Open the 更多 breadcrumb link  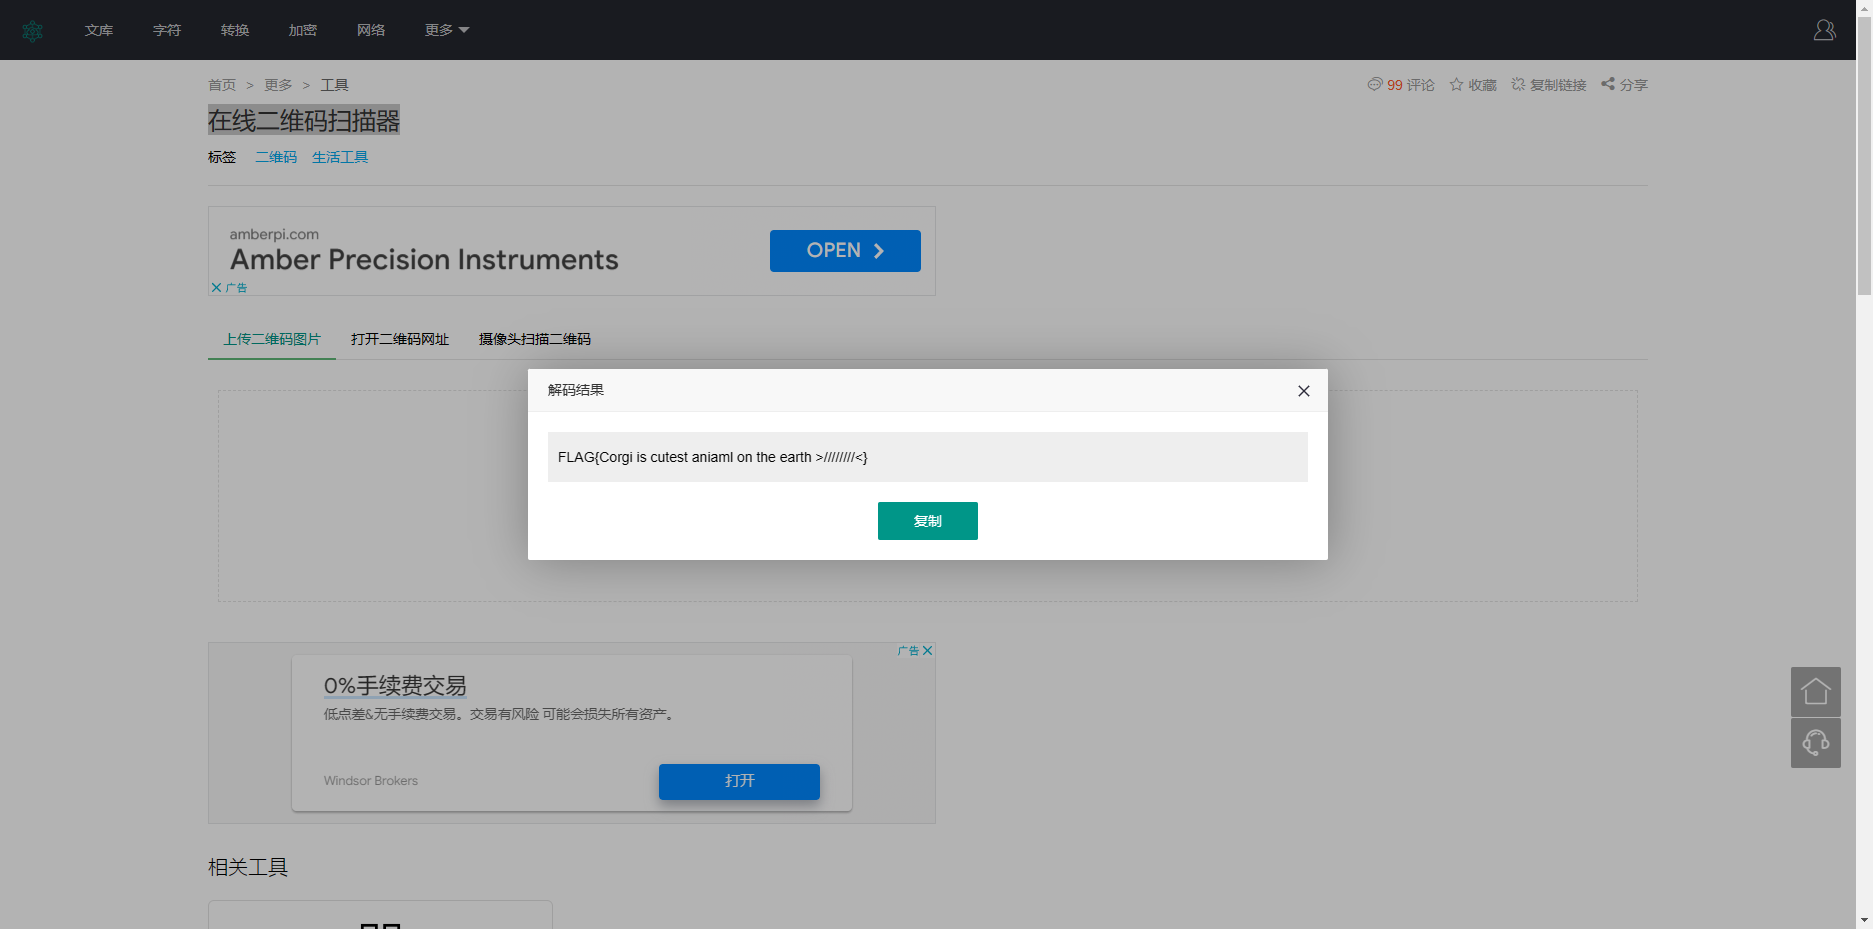[278, 85]
